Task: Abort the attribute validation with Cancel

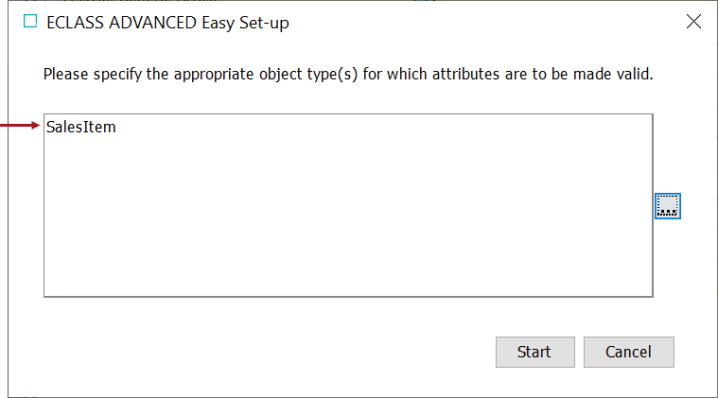Action: click(x=629, y=352)
